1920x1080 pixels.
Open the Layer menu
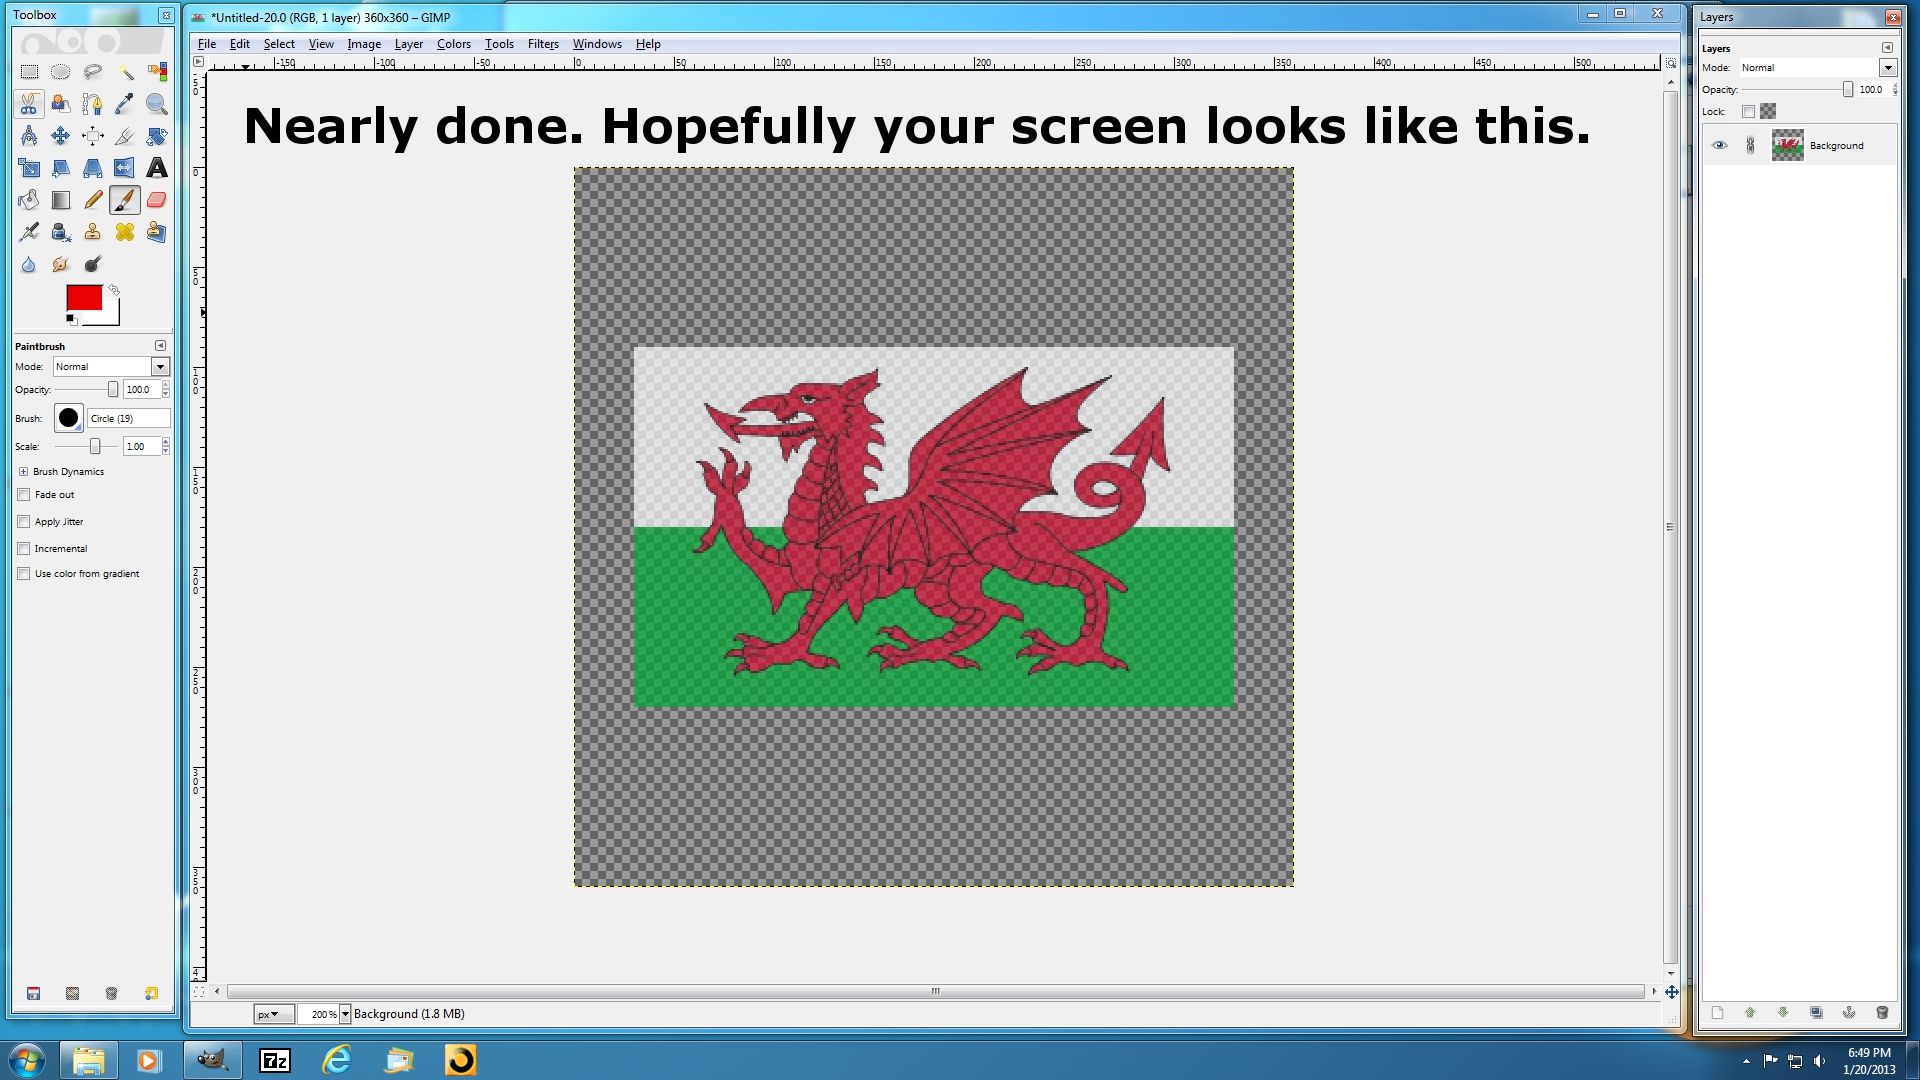click(408, 44)
